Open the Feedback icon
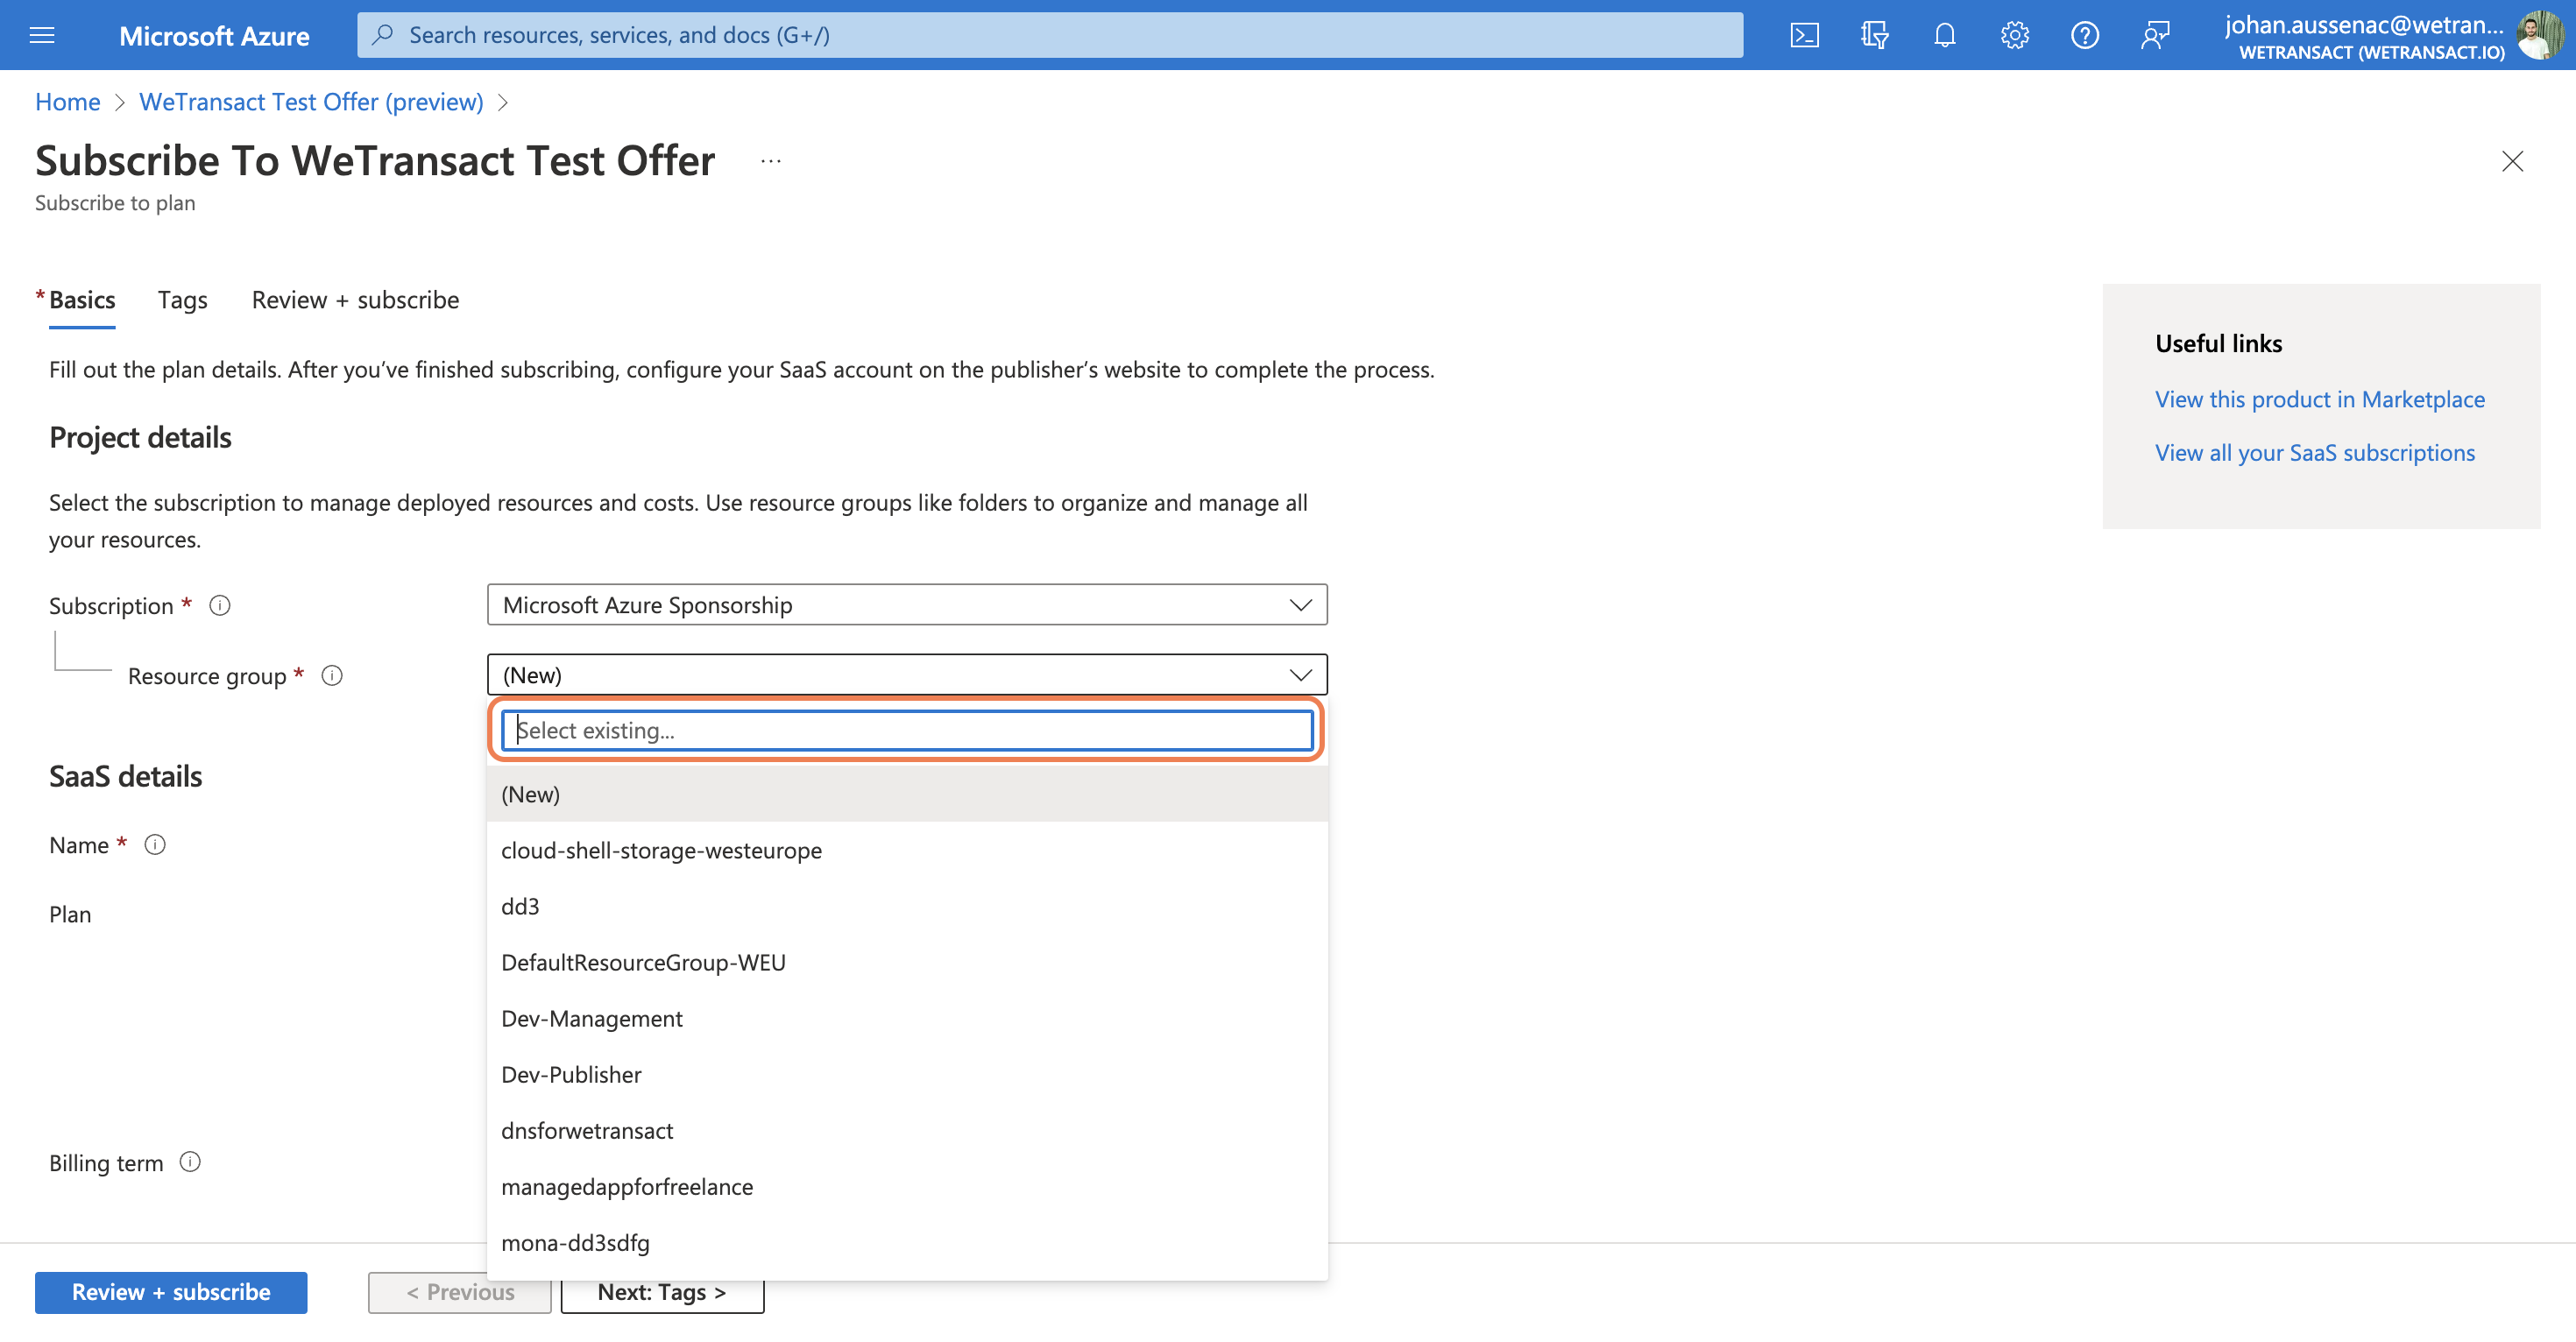 (x=2155, y=35)
